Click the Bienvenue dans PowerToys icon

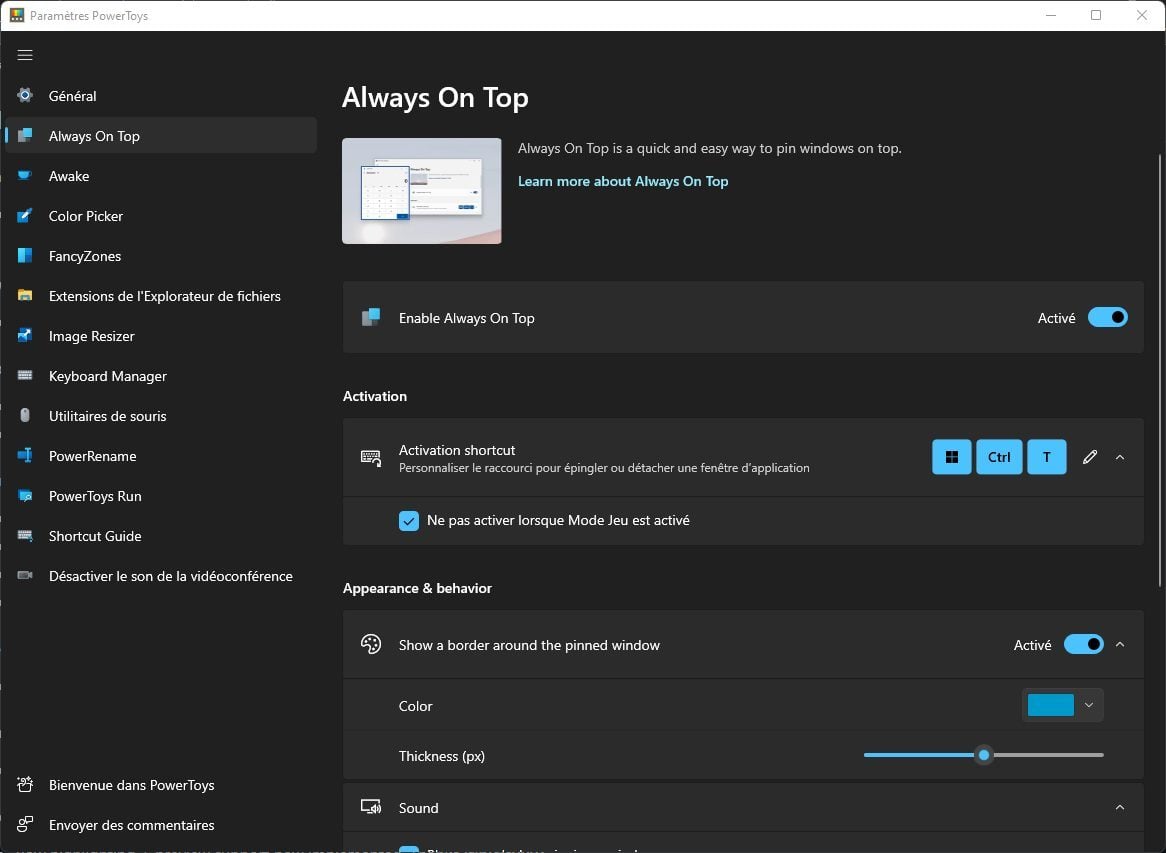[25, 785]
